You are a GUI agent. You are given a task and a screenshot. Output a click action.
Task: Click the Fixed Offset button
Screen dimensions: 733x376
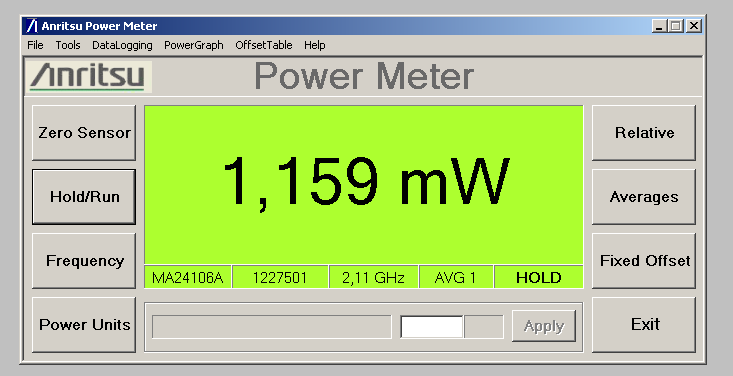click(644, 261)
